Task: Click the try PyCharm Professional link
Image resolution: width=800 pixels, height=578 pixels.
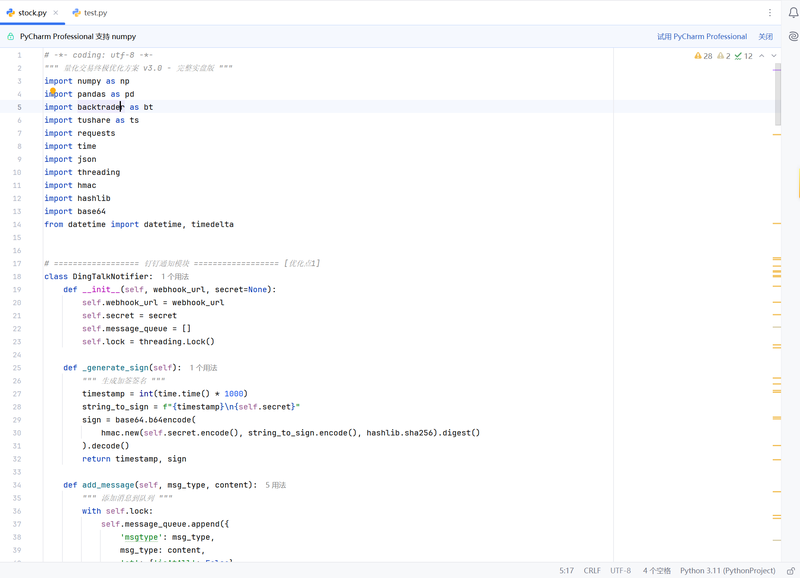Action: click(702, 36)
